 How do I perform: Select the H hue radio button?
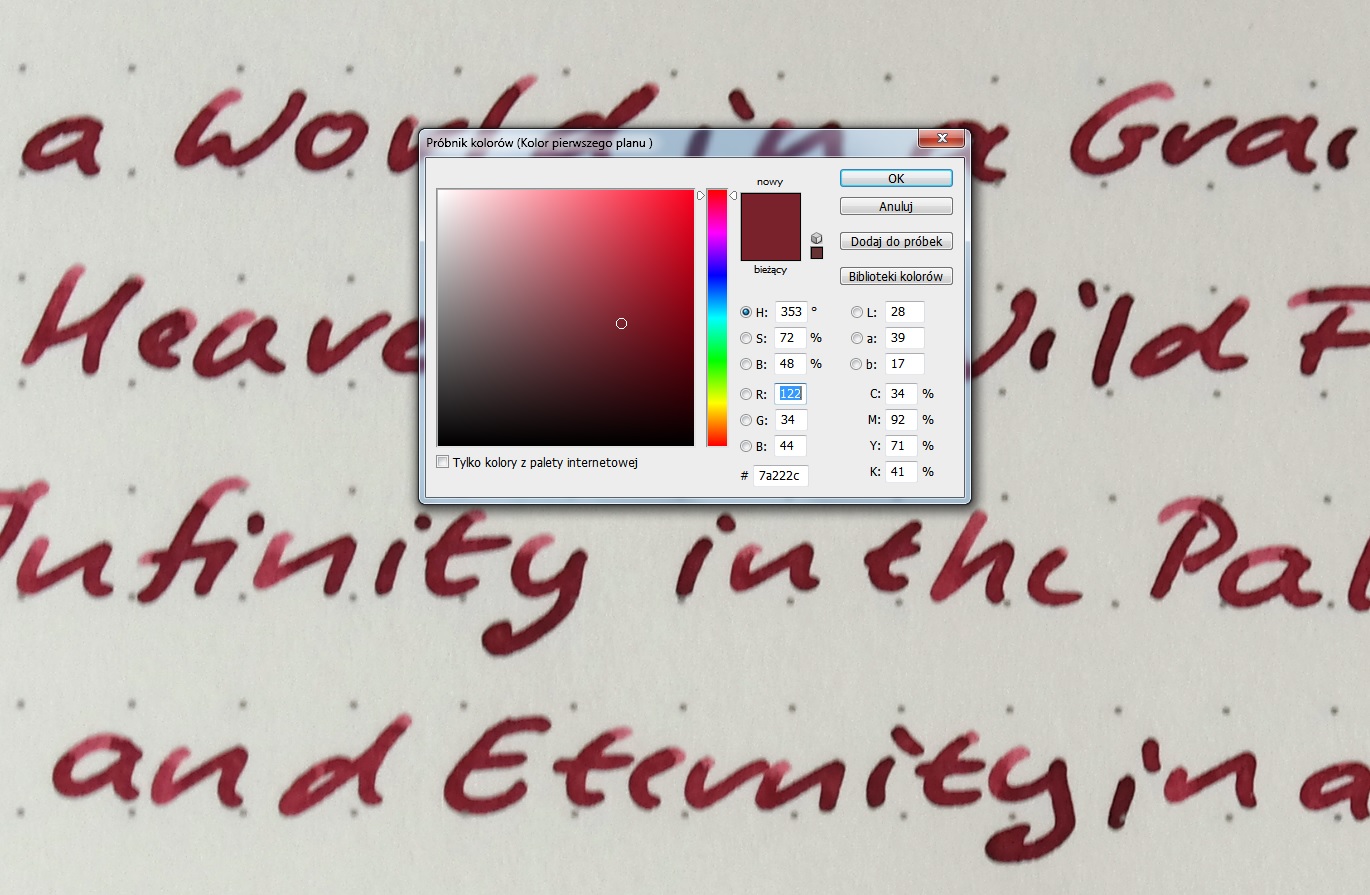(746, 312)
